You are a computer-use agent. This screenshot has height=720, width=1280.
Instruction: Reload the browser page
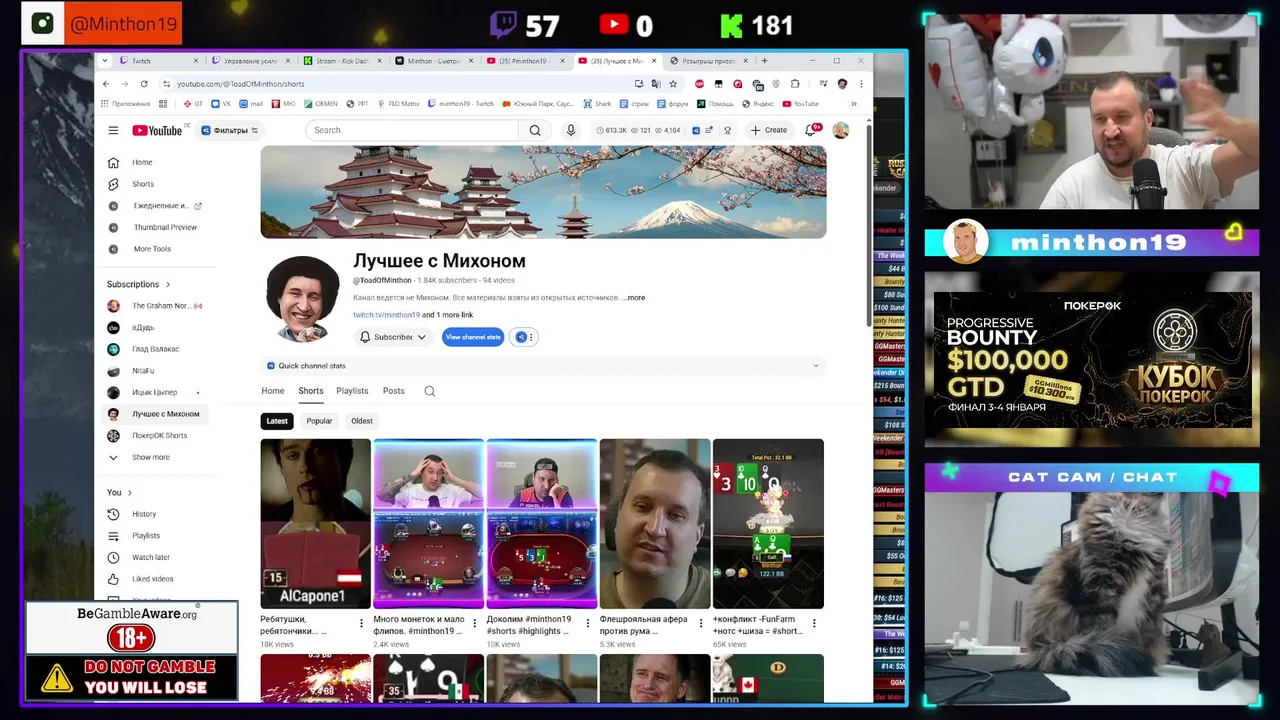click(144, 84)
